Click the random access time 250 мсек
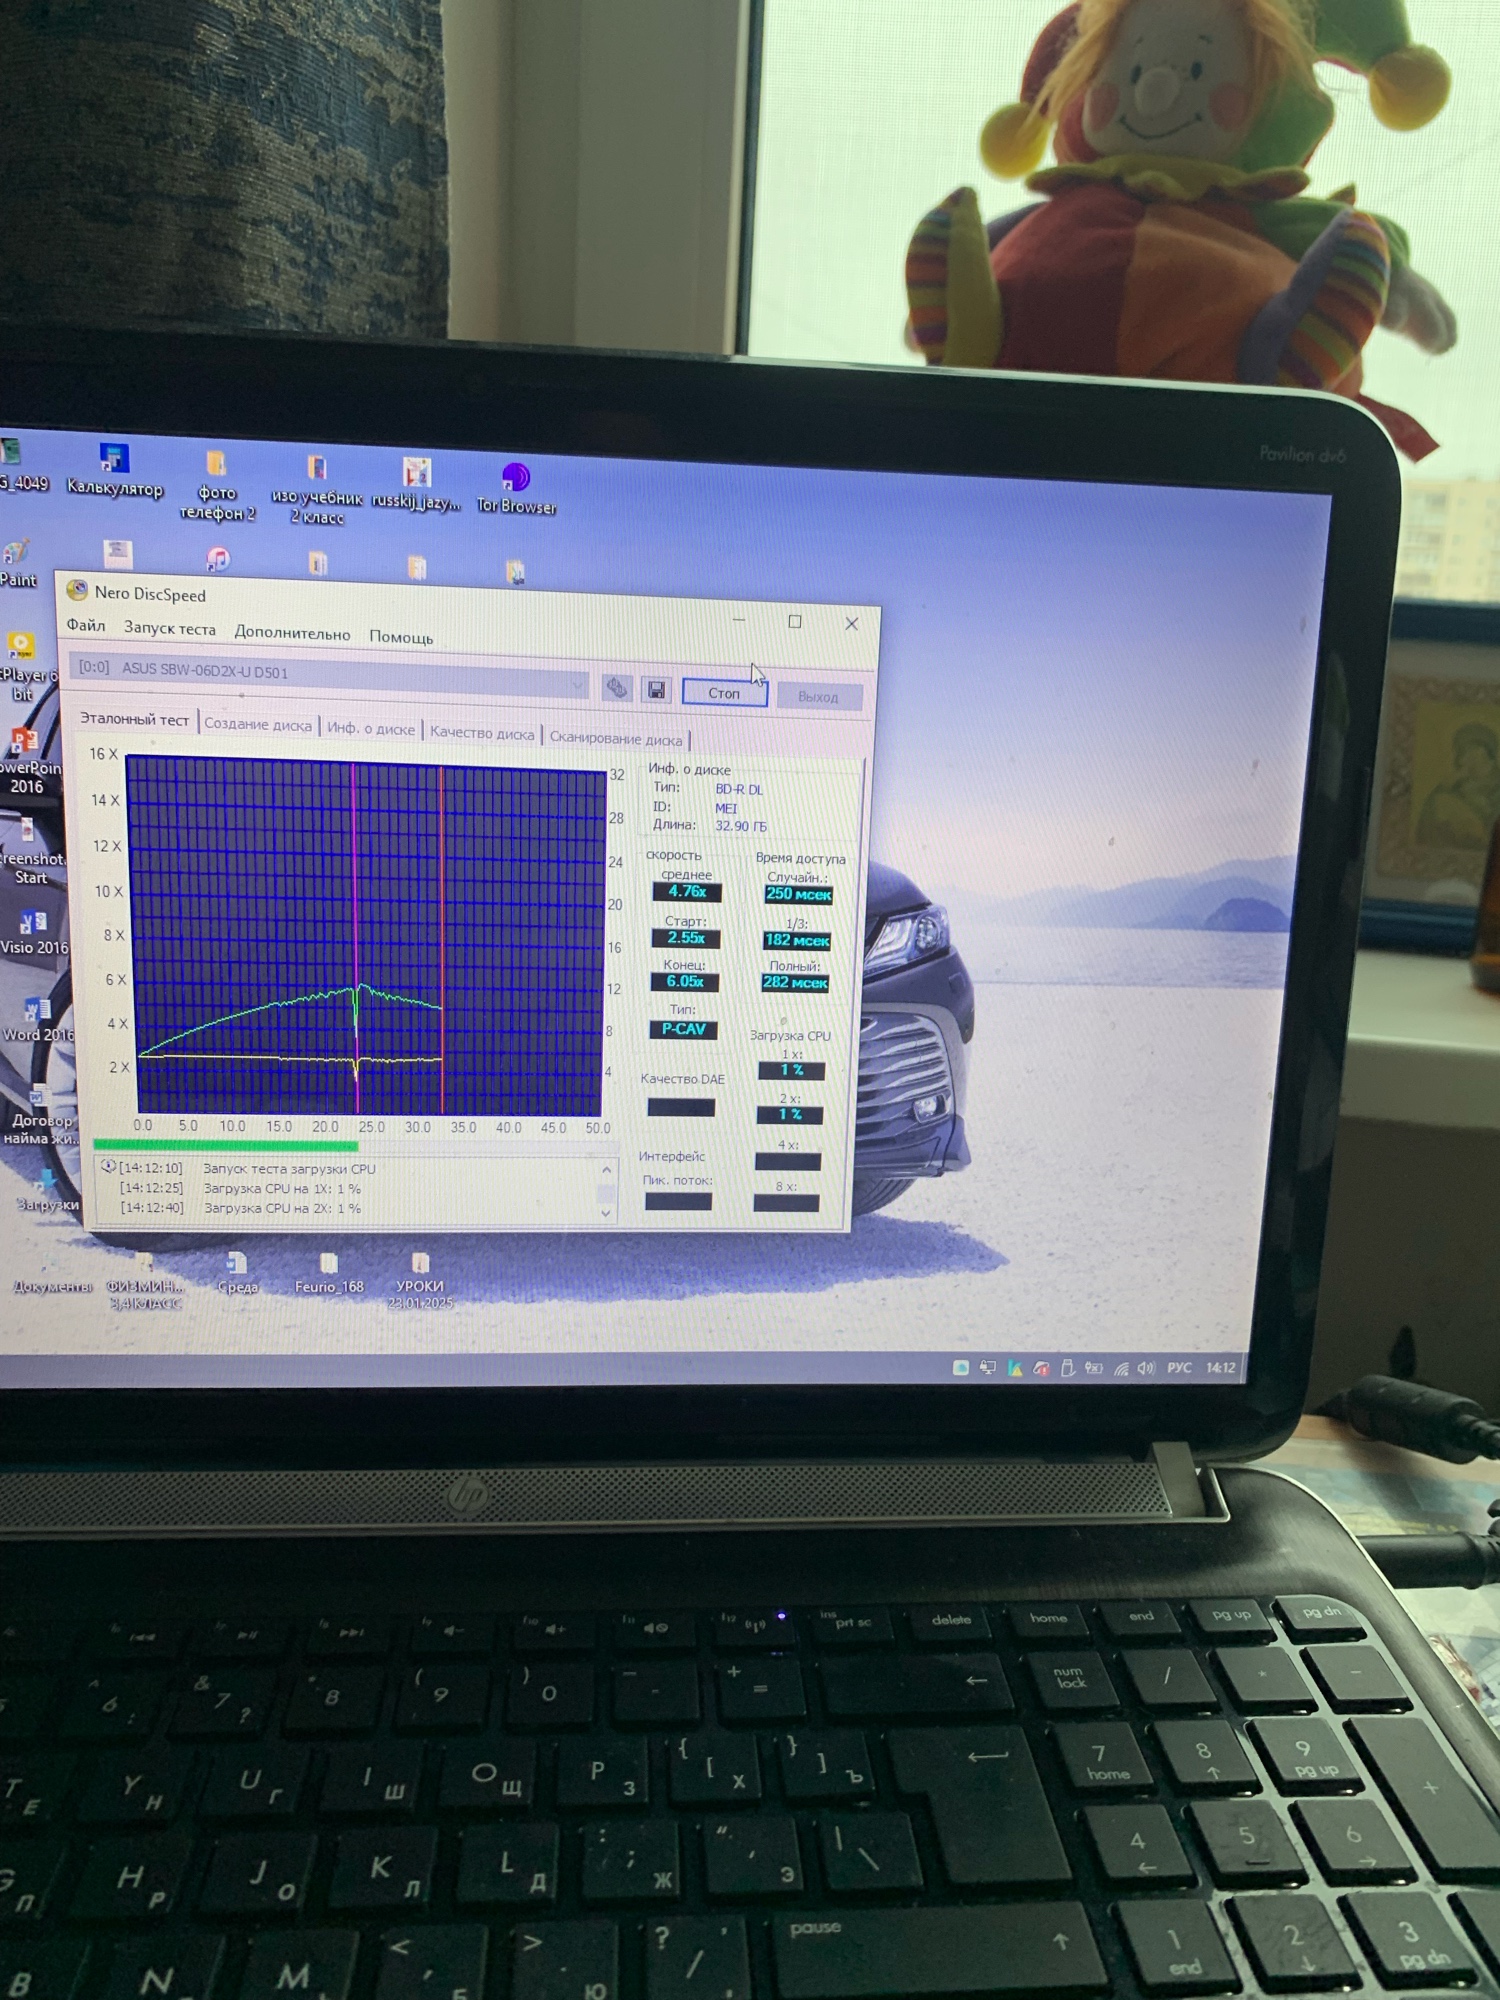 click(798, 895)
